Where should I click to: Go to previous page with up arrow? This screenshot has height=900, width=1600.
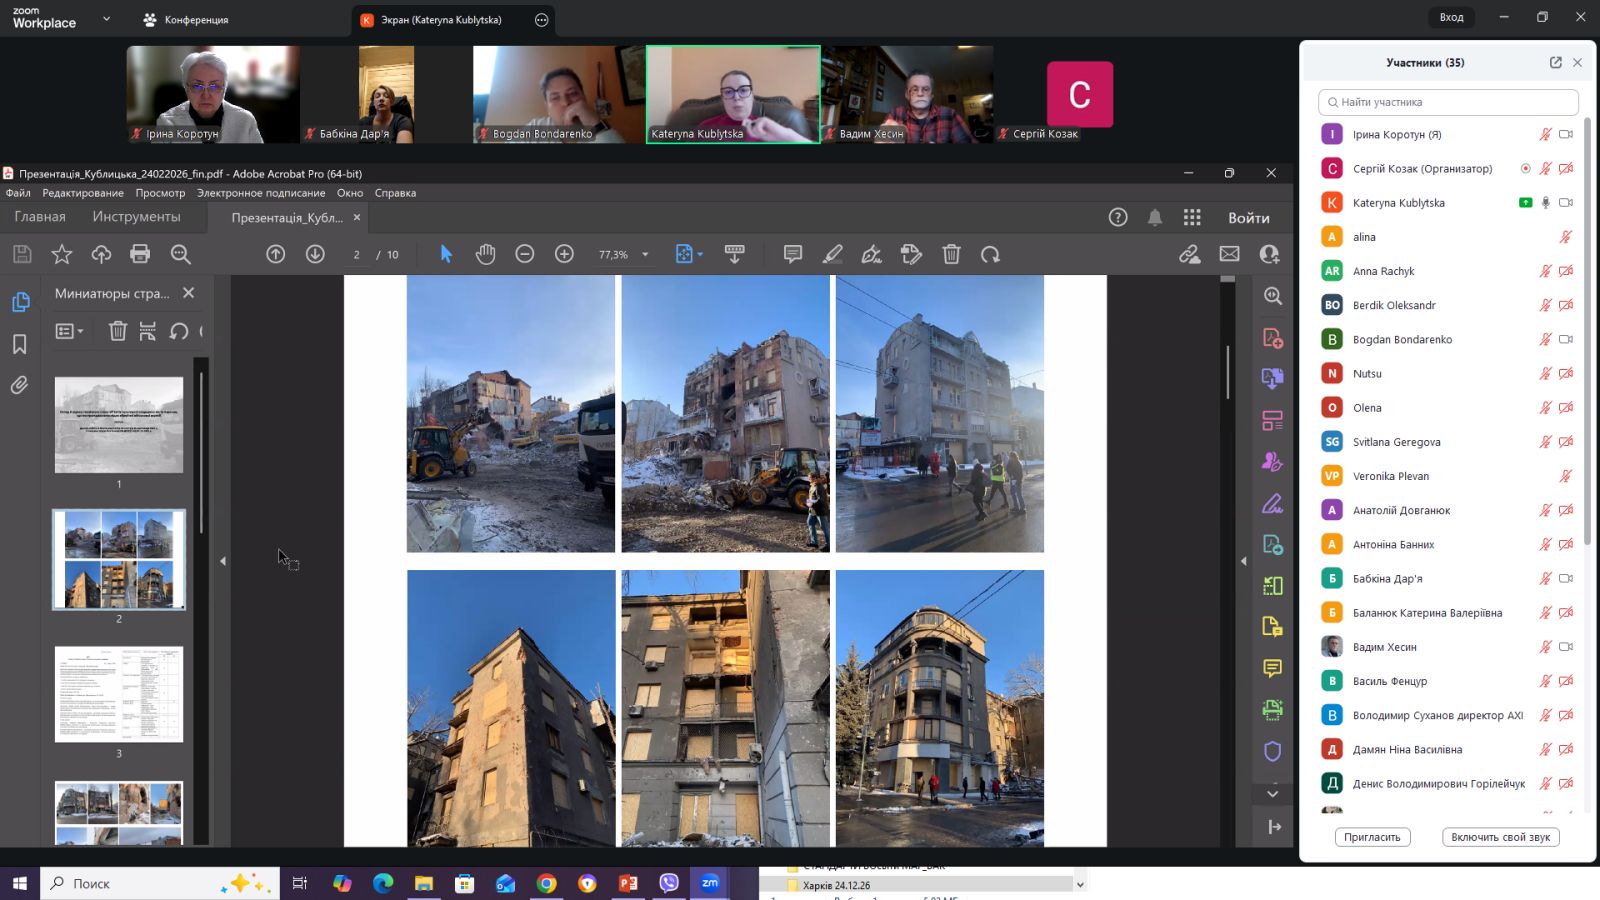276,254
